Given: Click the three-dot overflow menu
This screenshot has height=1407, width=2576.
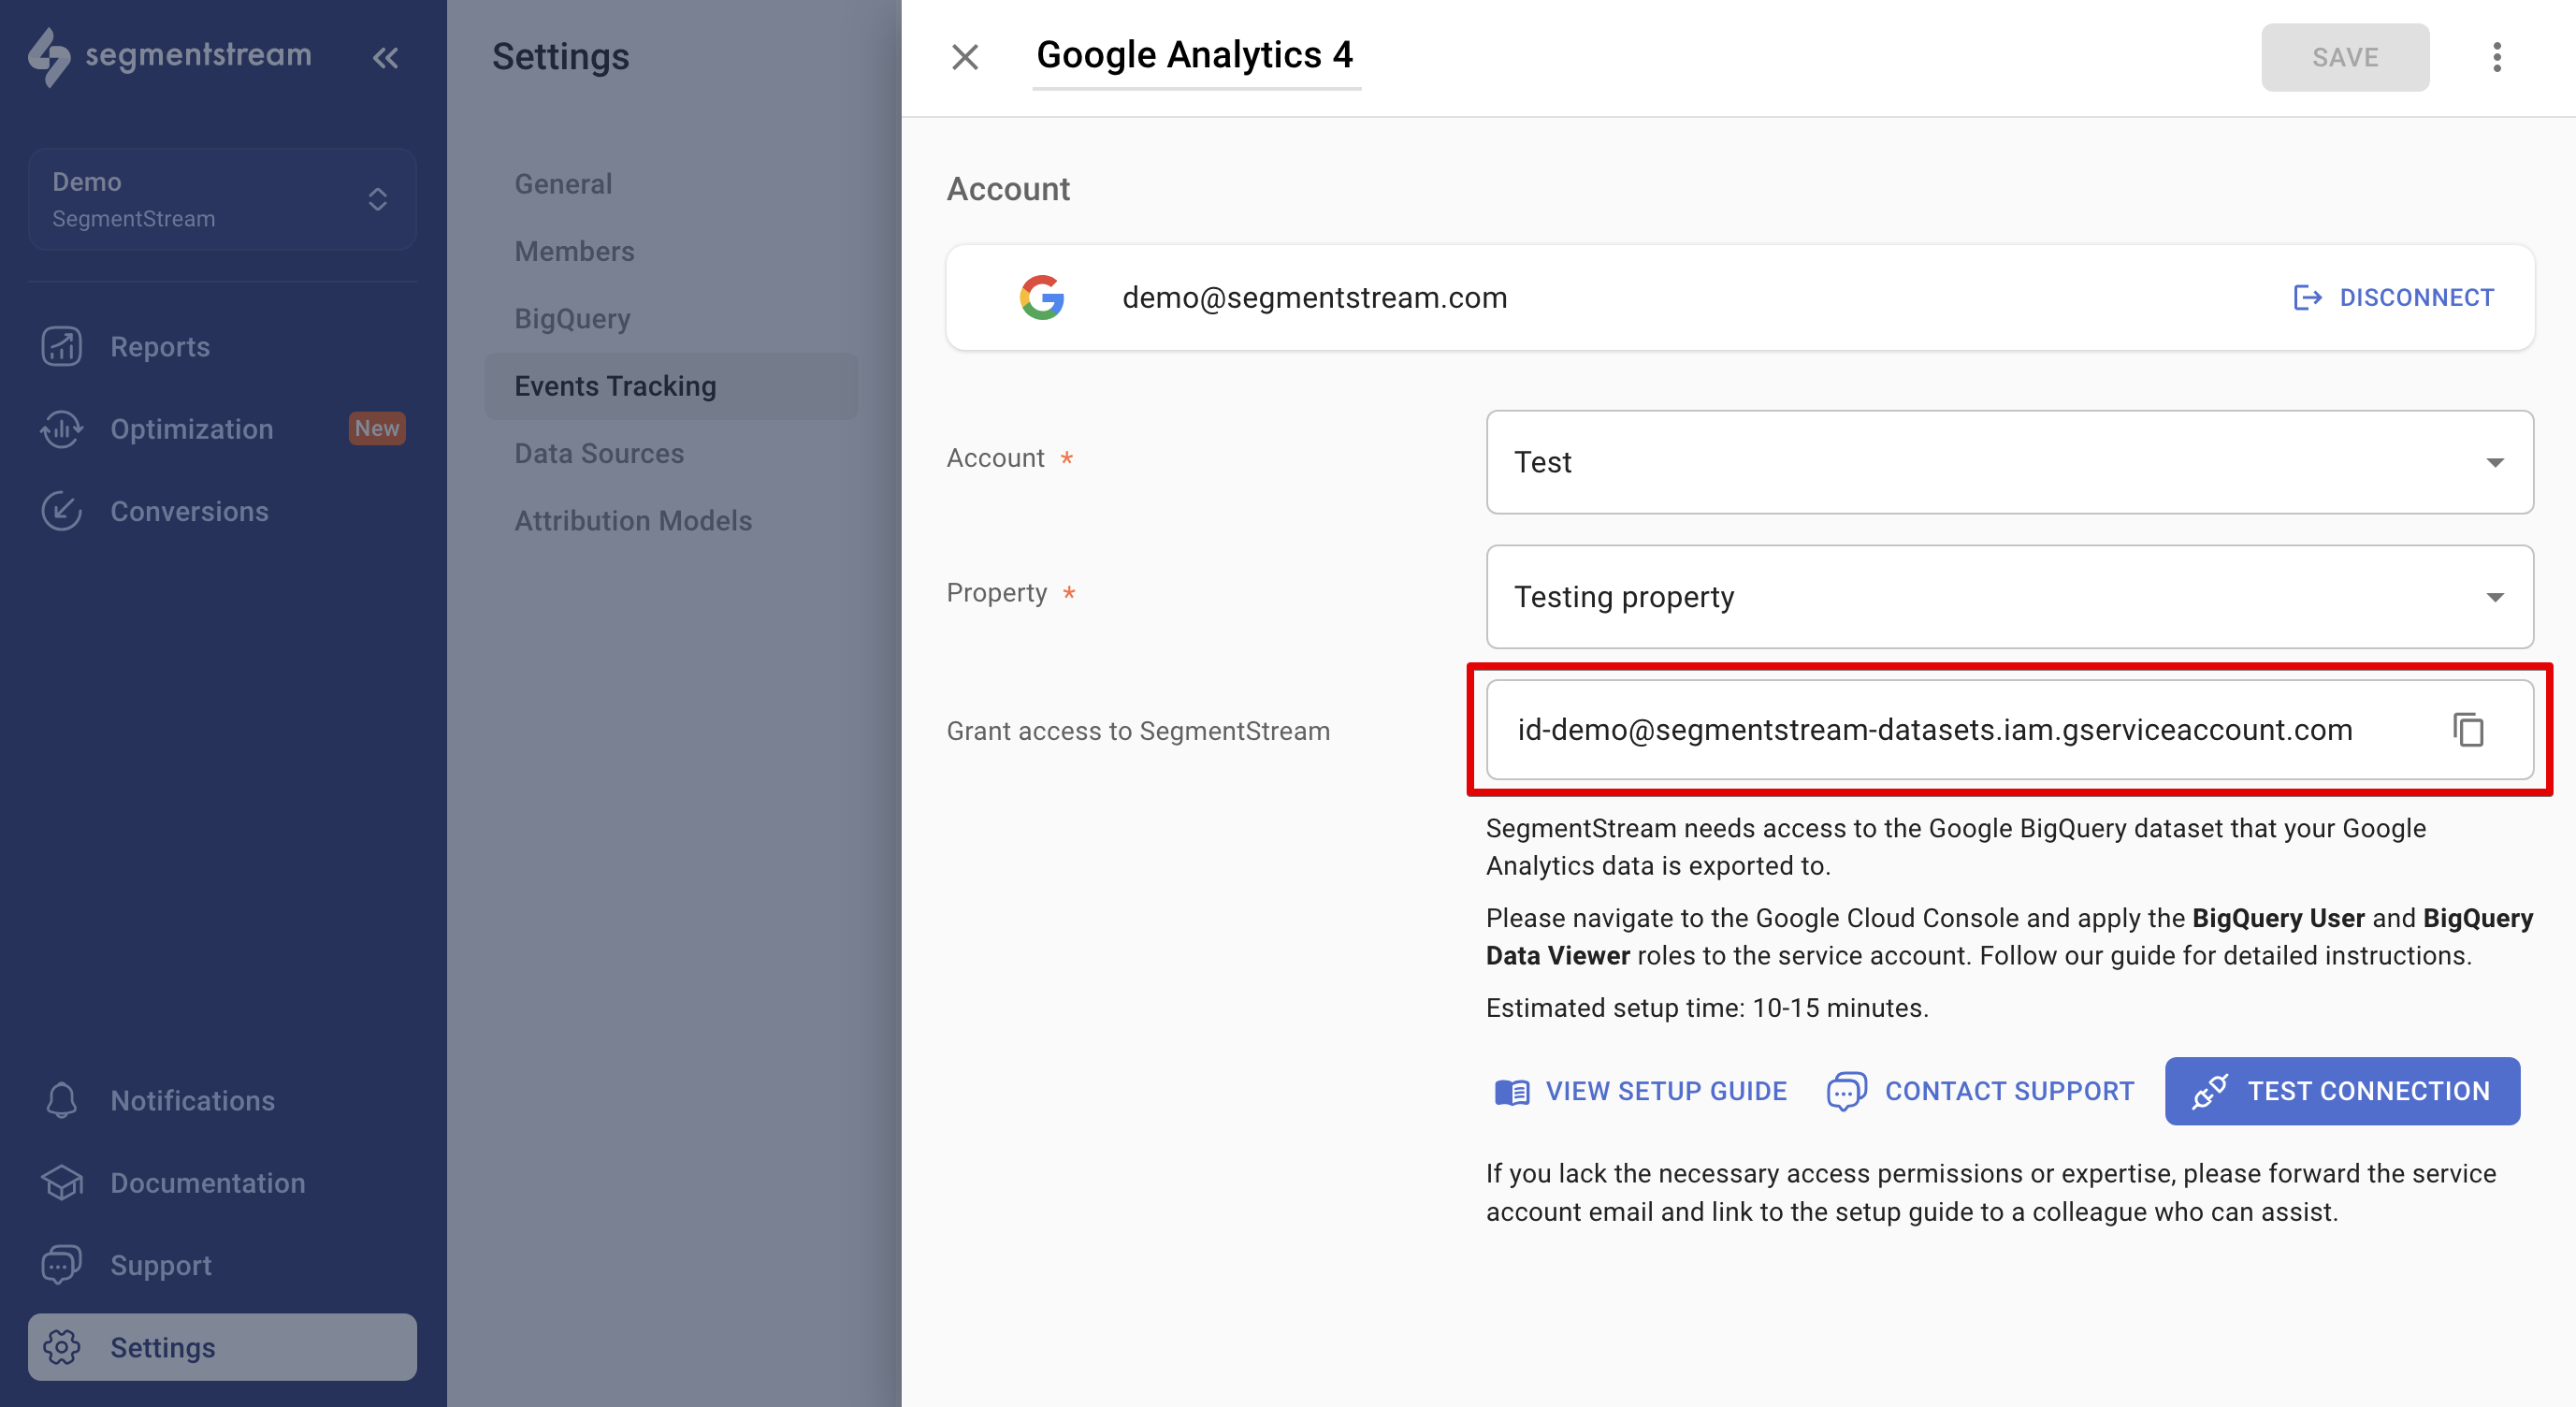Looking at the screenshot, I should point(2497,57).
